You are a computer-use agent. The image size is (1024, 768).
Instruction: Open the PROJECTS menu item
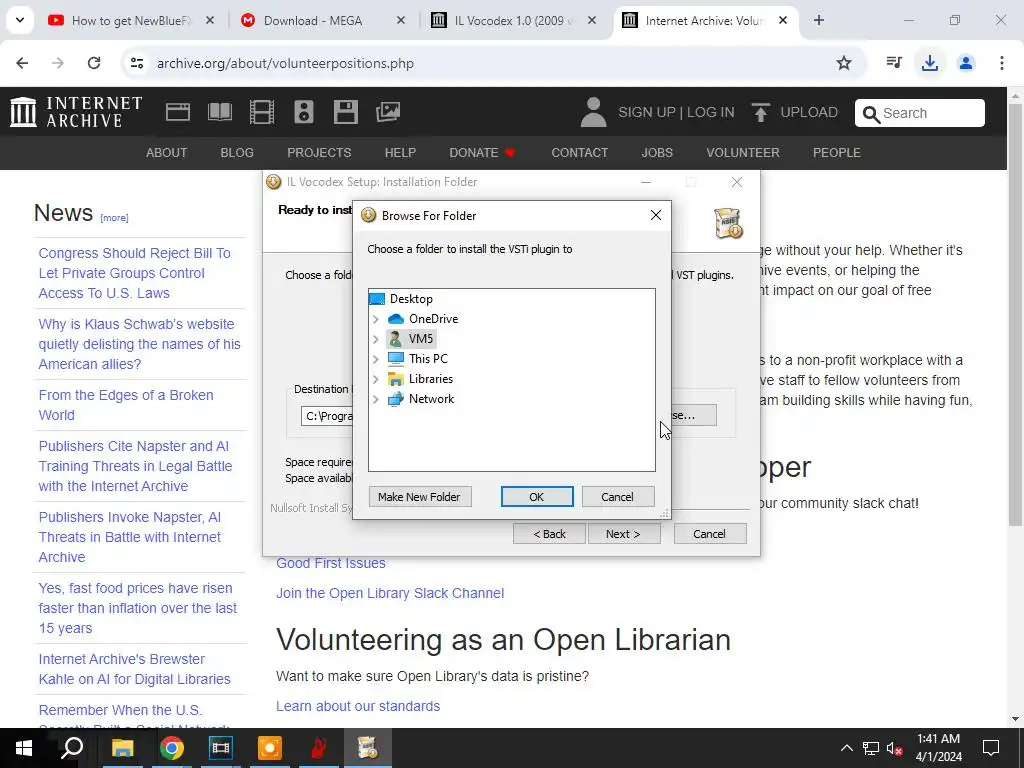click(x=319, y=153)
